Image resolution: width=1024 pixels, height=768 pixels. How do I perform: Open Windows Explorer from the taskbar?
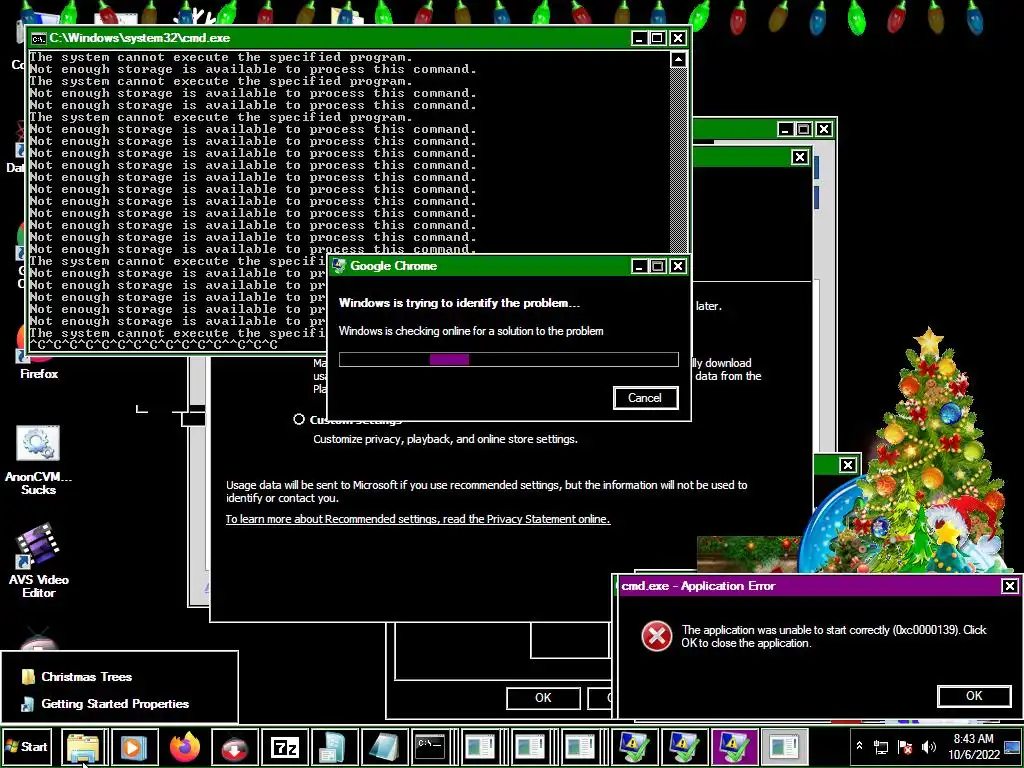(x=84, y=746)
